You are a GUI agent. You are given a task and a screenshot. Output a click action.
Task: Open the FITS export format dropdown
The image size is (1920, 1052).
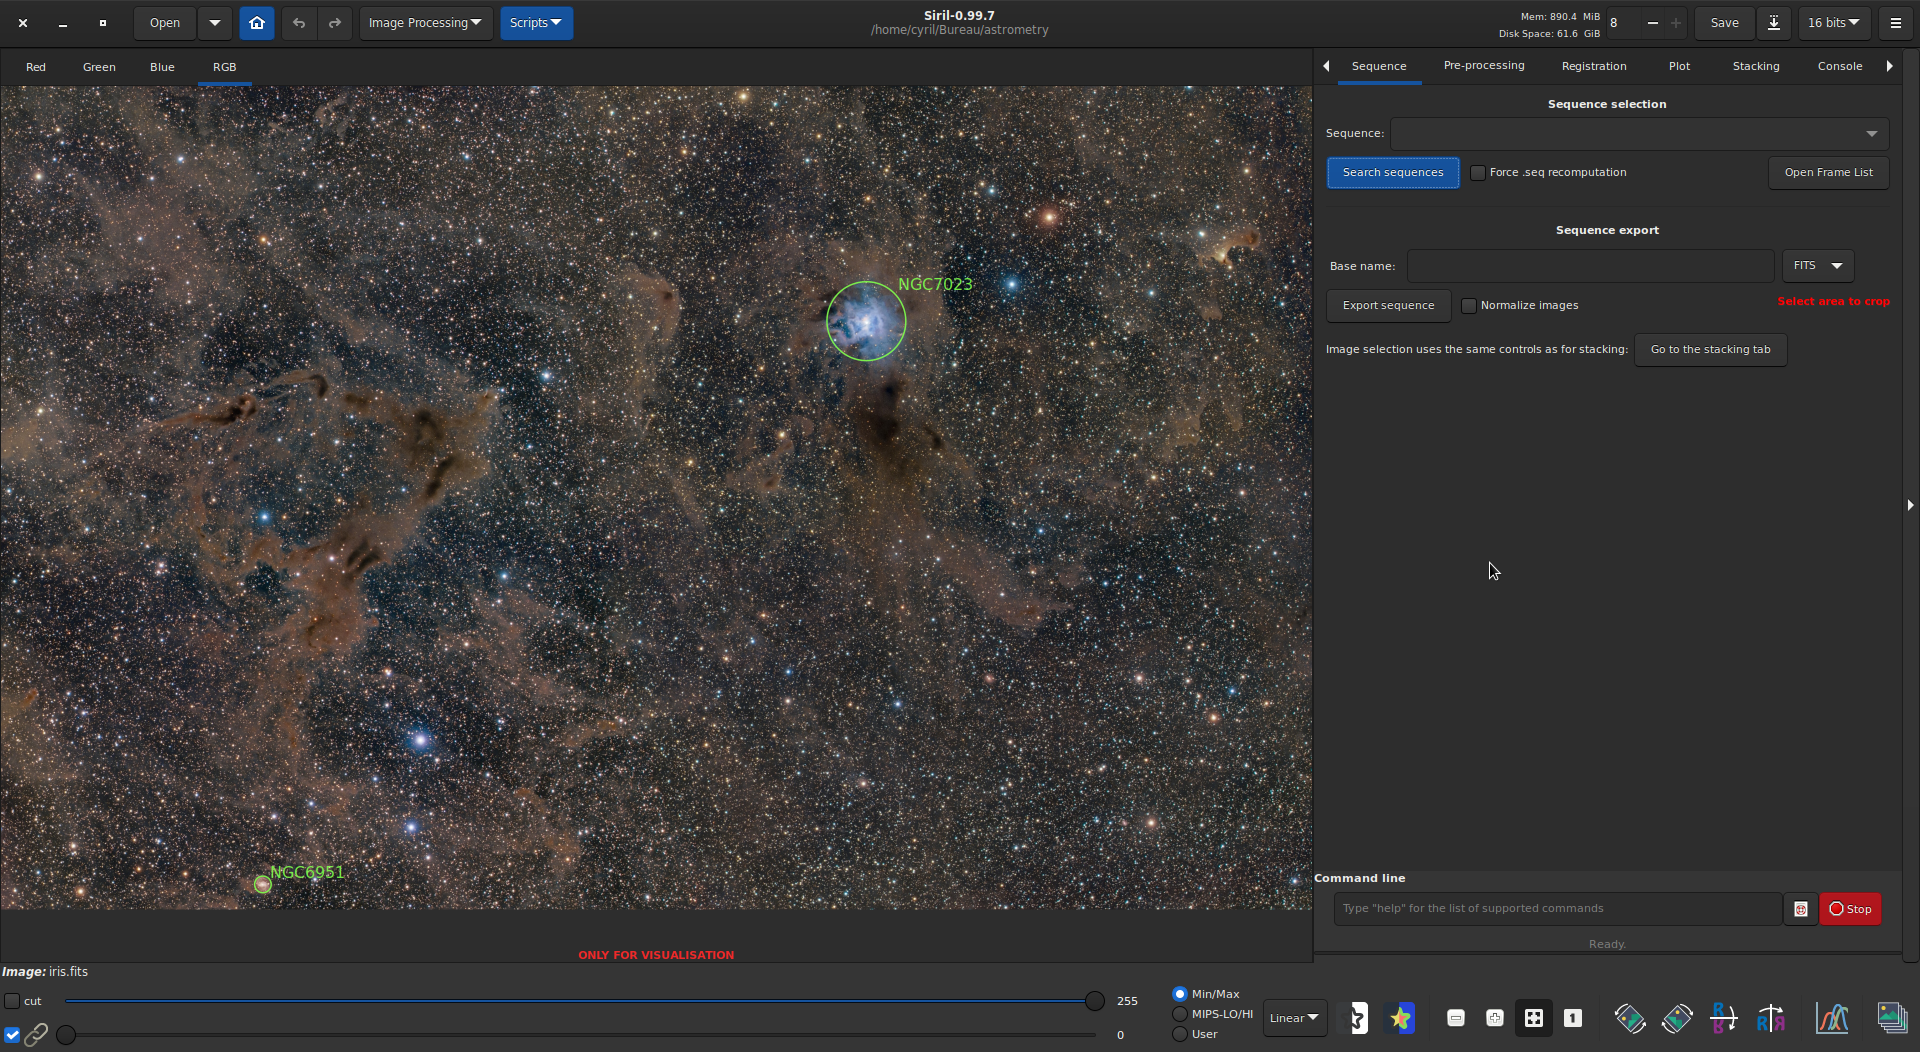click(1817, 266)
